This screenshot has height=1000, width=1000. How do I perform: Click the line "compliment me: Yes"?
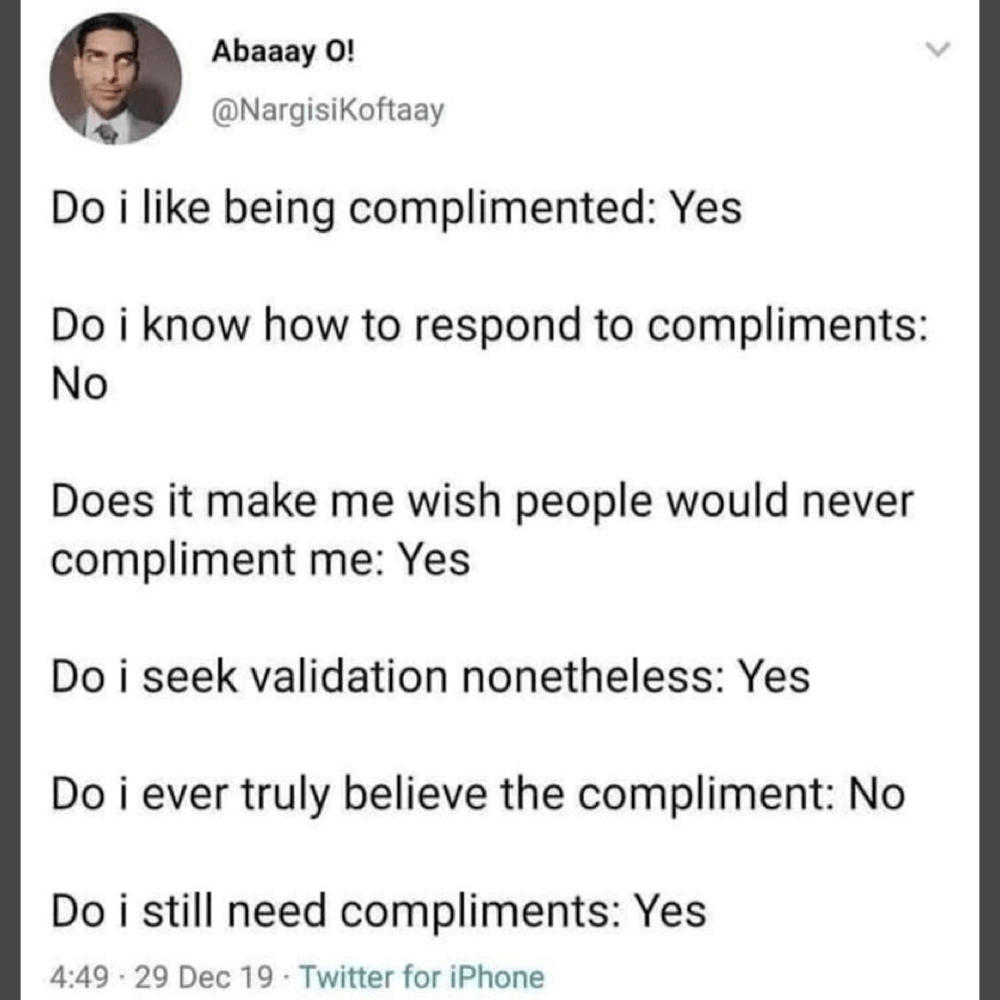click(x=260, y=559)
